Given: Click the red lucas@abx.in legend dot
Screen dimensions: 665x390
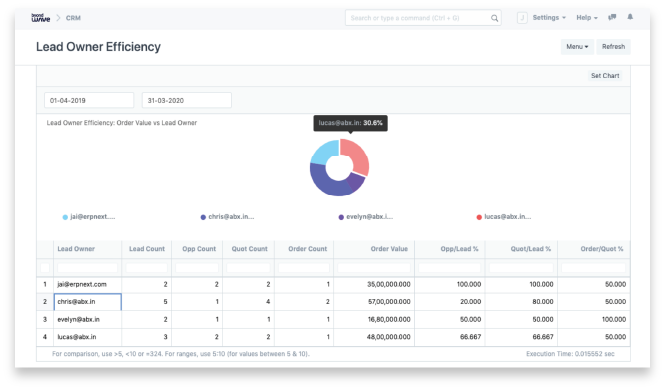Looking at the screenshot, I should click(x=479, y=217).
